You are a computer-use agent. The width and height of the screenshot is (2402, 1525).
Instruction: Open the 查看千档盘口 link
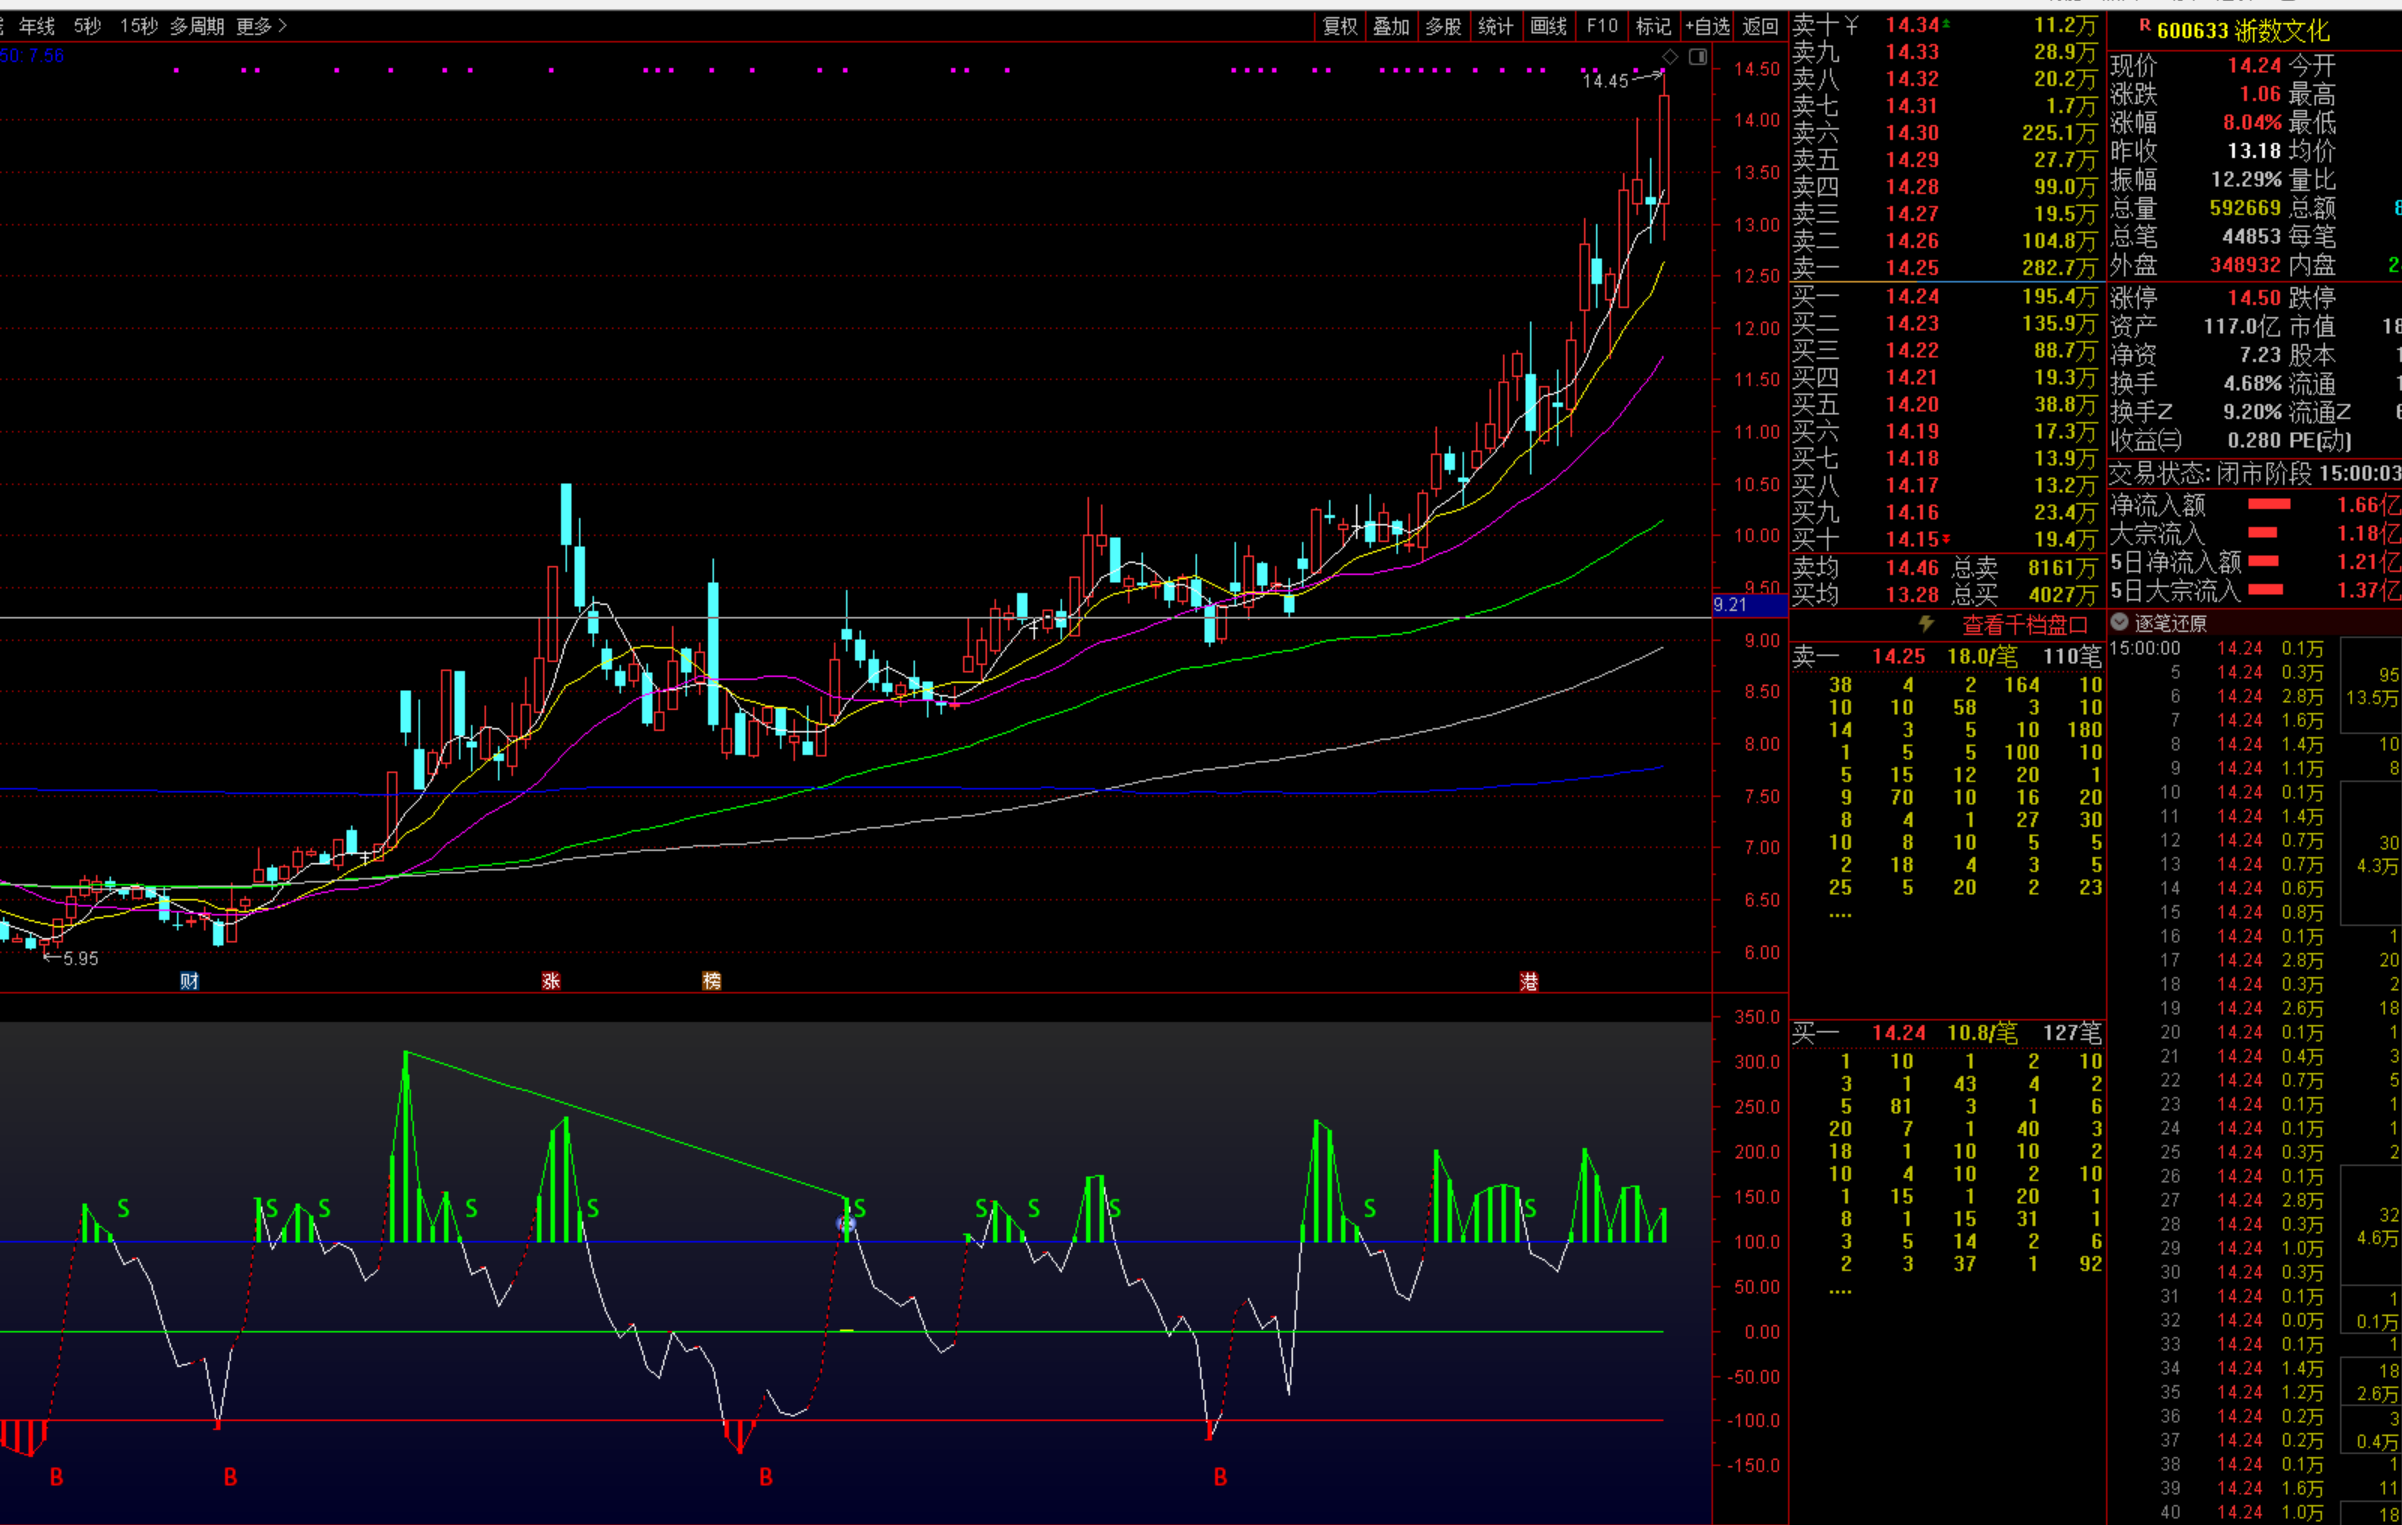tap(2024, 625)
